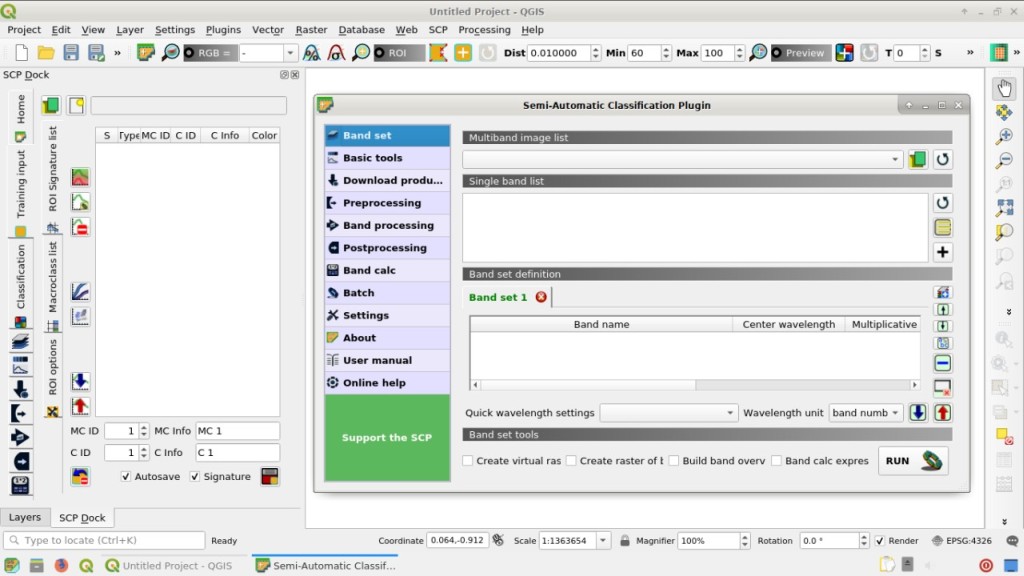Open Quick wavelength settings dropdown
This screenshot has width=1024, height=576.
[x=668, y=413]
